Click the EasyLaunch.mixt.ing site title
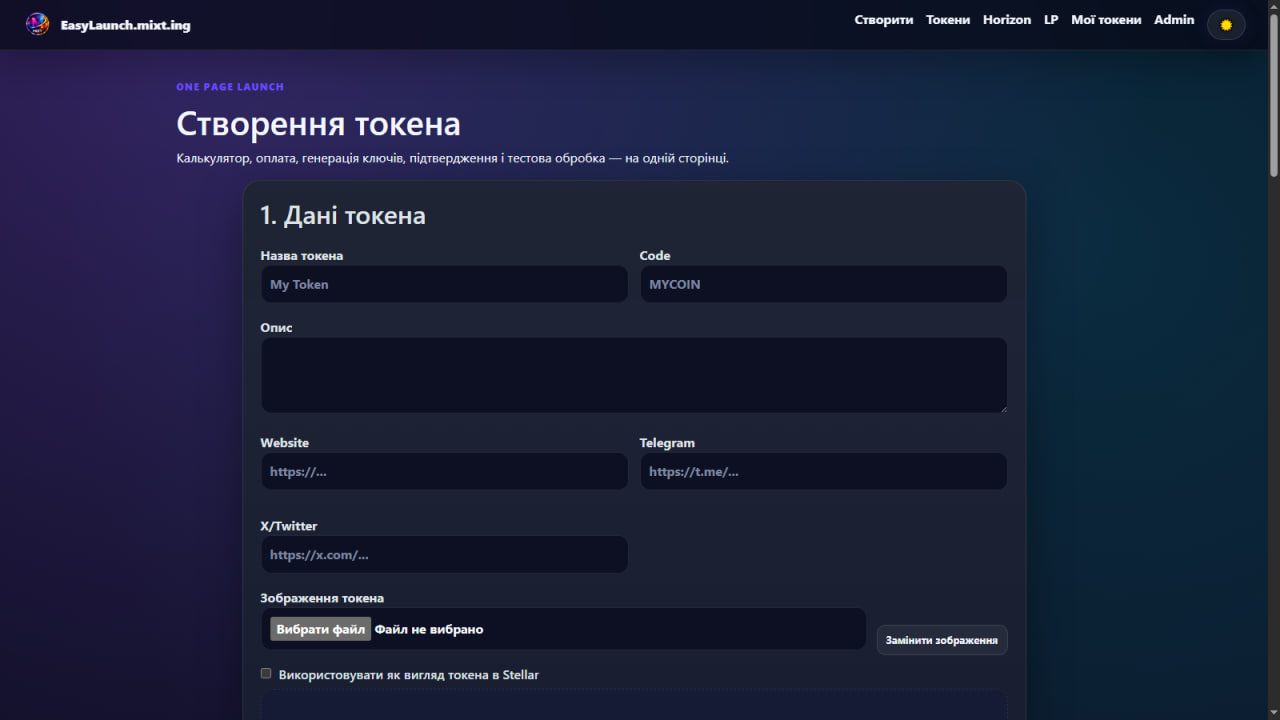Screen dimensions: 1280x720 click(125, 25)
